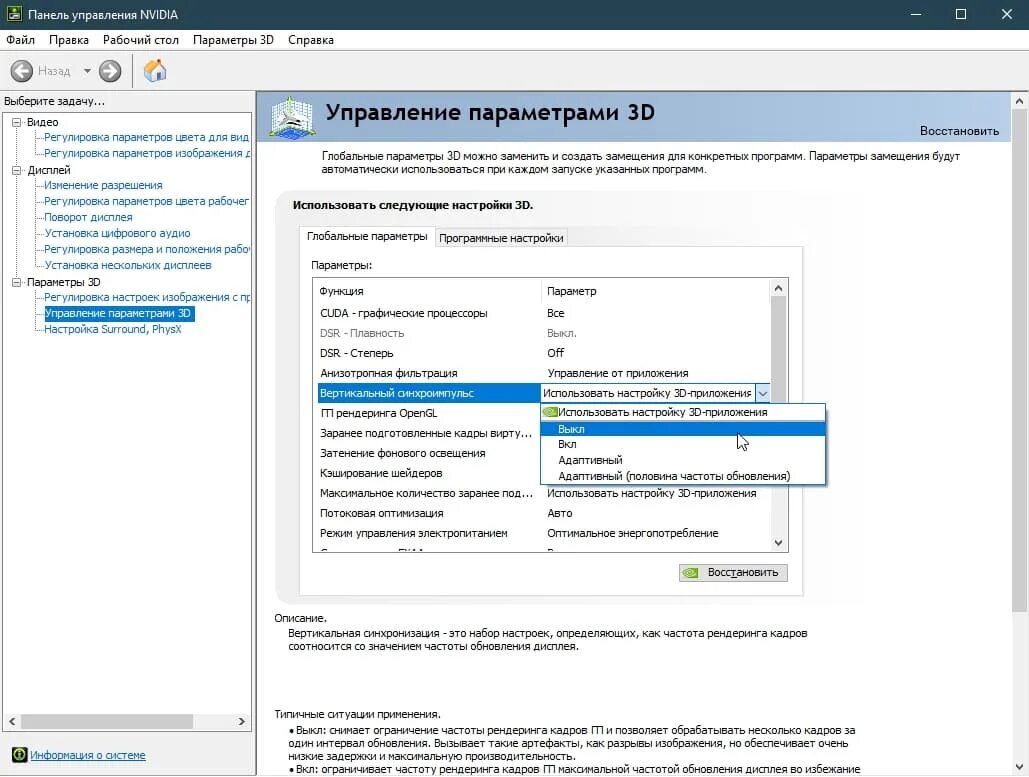Select Поворот дисплея in the task tree
This screenshot has width=1029, height=777.
(x=88, y=217)
